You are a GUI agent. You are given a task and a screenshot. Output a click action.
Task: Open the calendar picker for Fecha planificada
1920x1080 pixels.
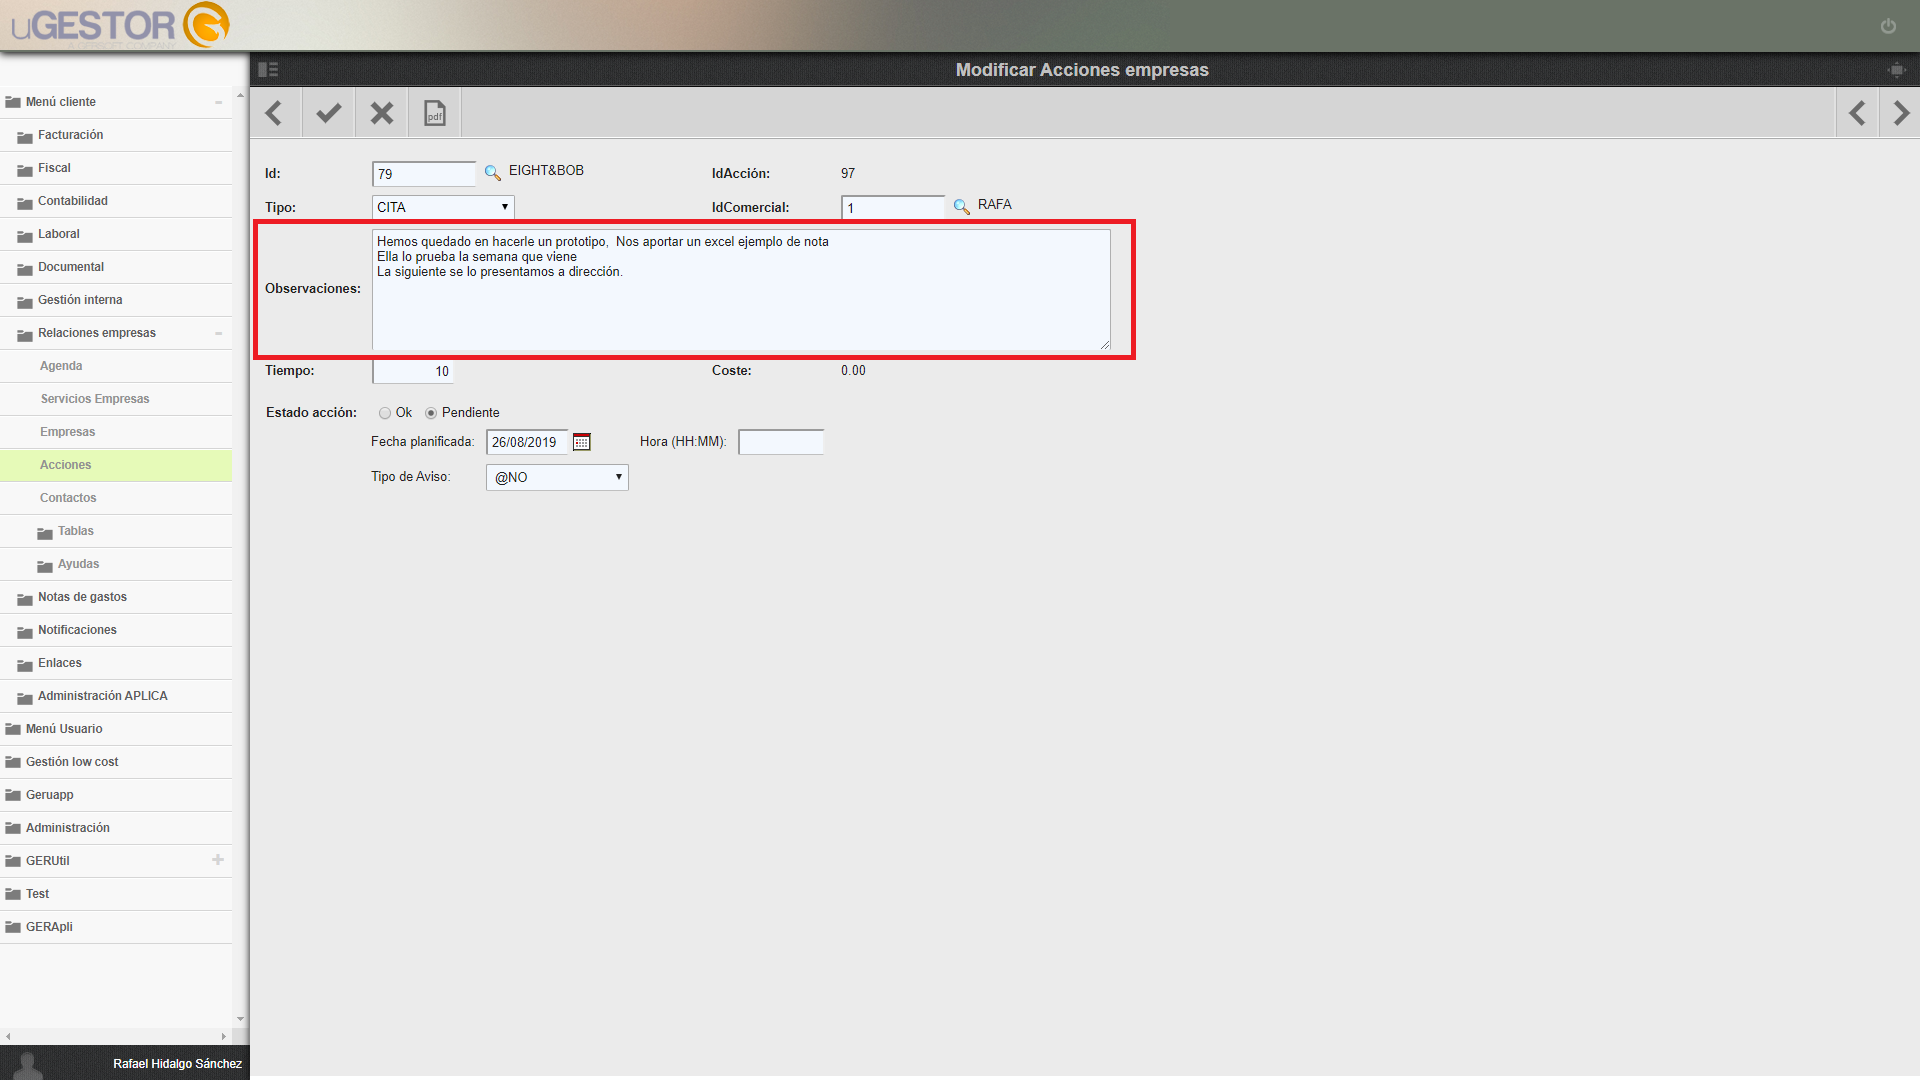(582, 442)
